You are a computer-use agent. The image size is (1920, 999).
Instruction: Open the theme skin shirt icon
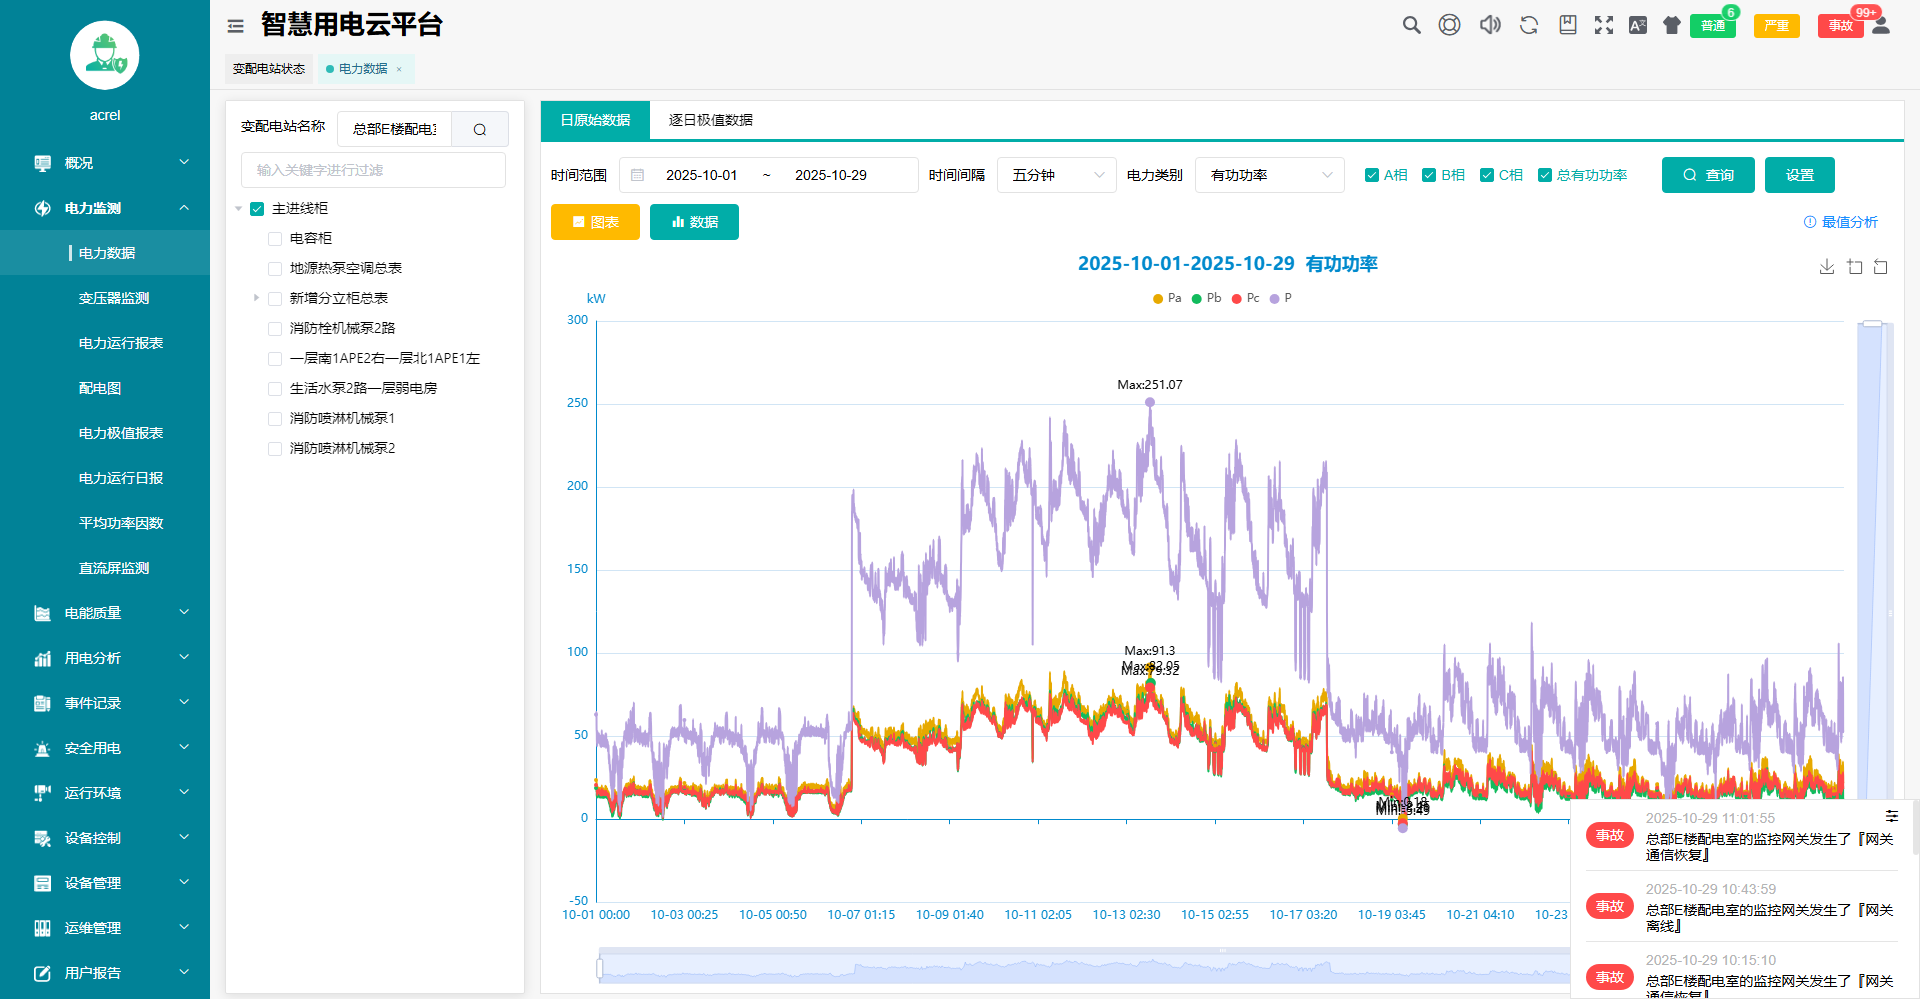[1672, 25]
